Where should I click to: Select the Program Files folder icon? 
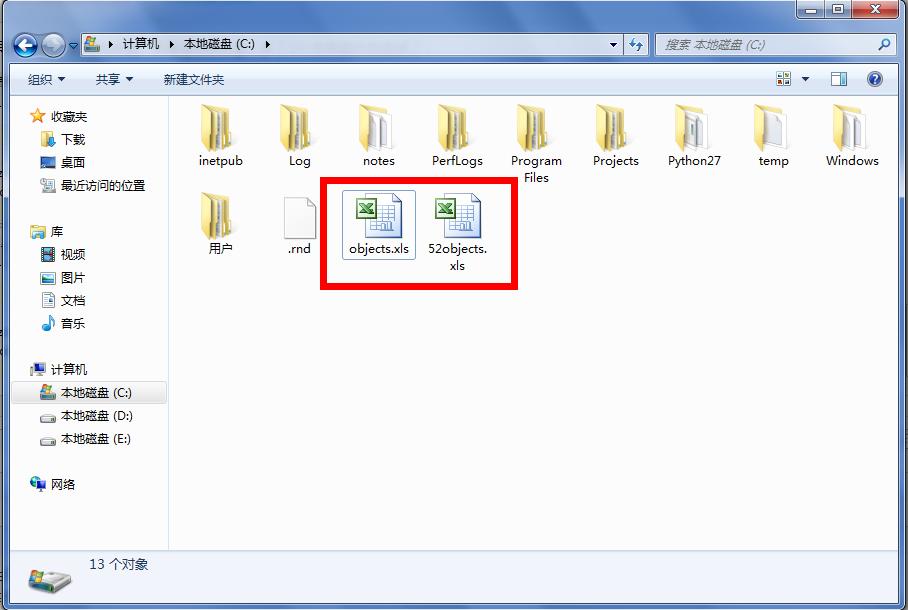click(x=534, y=127)
